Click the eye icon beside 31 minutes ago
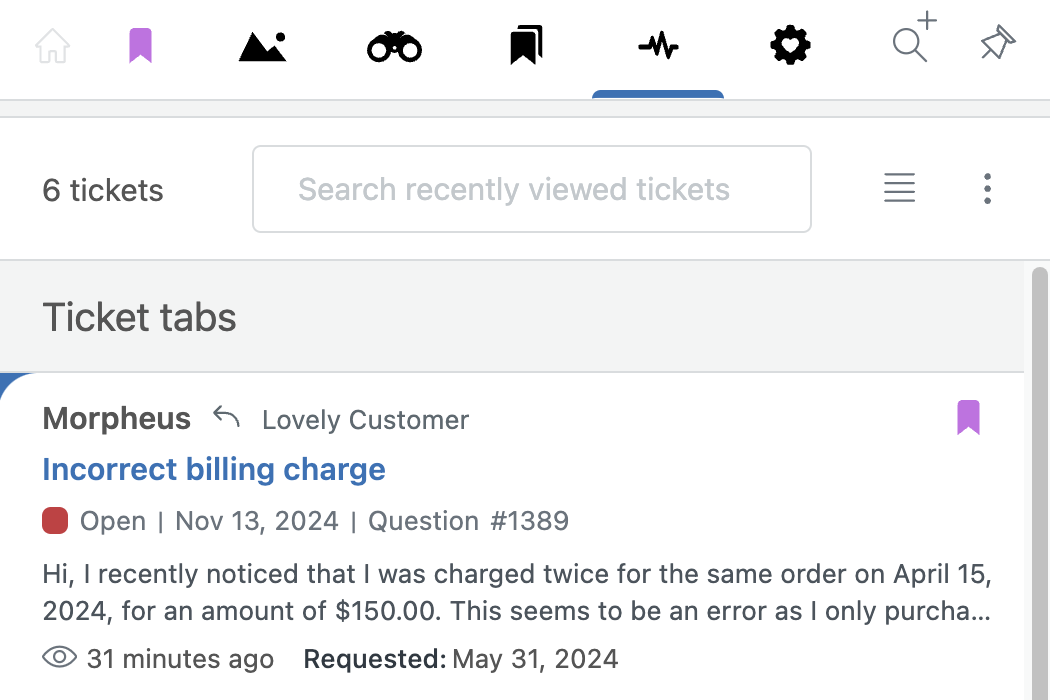This screenshot has width=1050, height=700. coord(60,657)
